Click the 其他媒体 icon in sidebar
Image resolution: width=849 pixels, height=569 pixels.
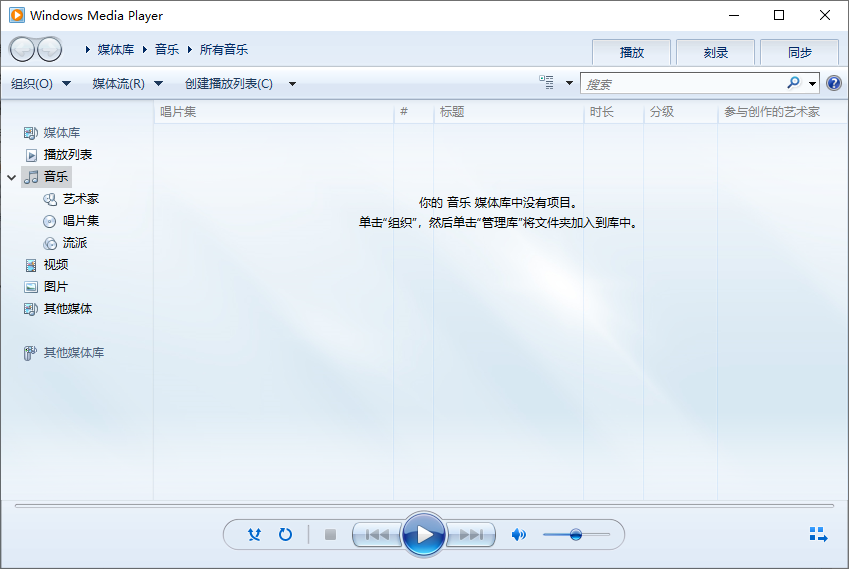tap(31, 309)
